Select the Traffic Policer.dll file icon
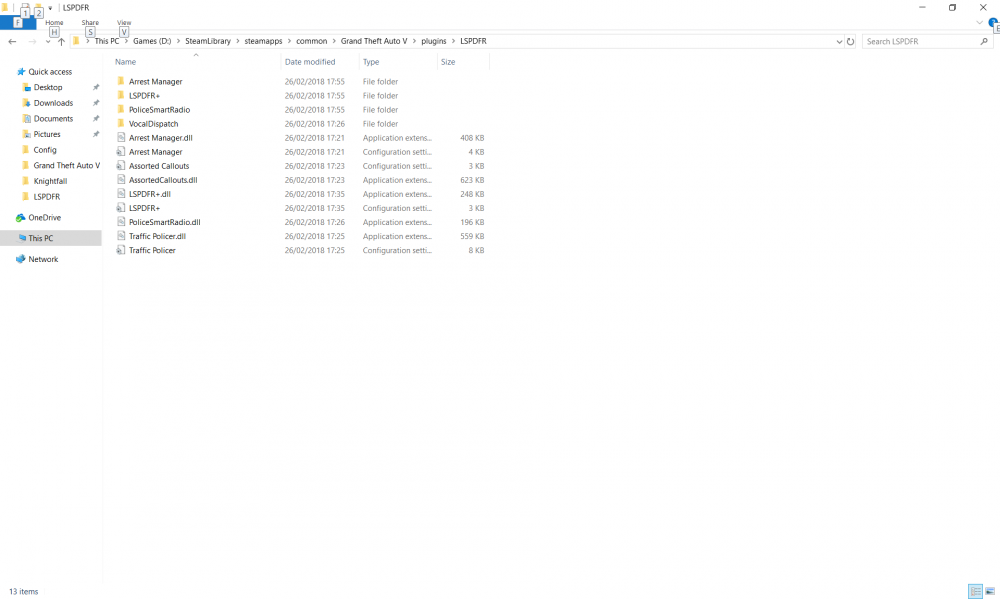This screenshot has width=1000, height=599. [x=121, y=235]
